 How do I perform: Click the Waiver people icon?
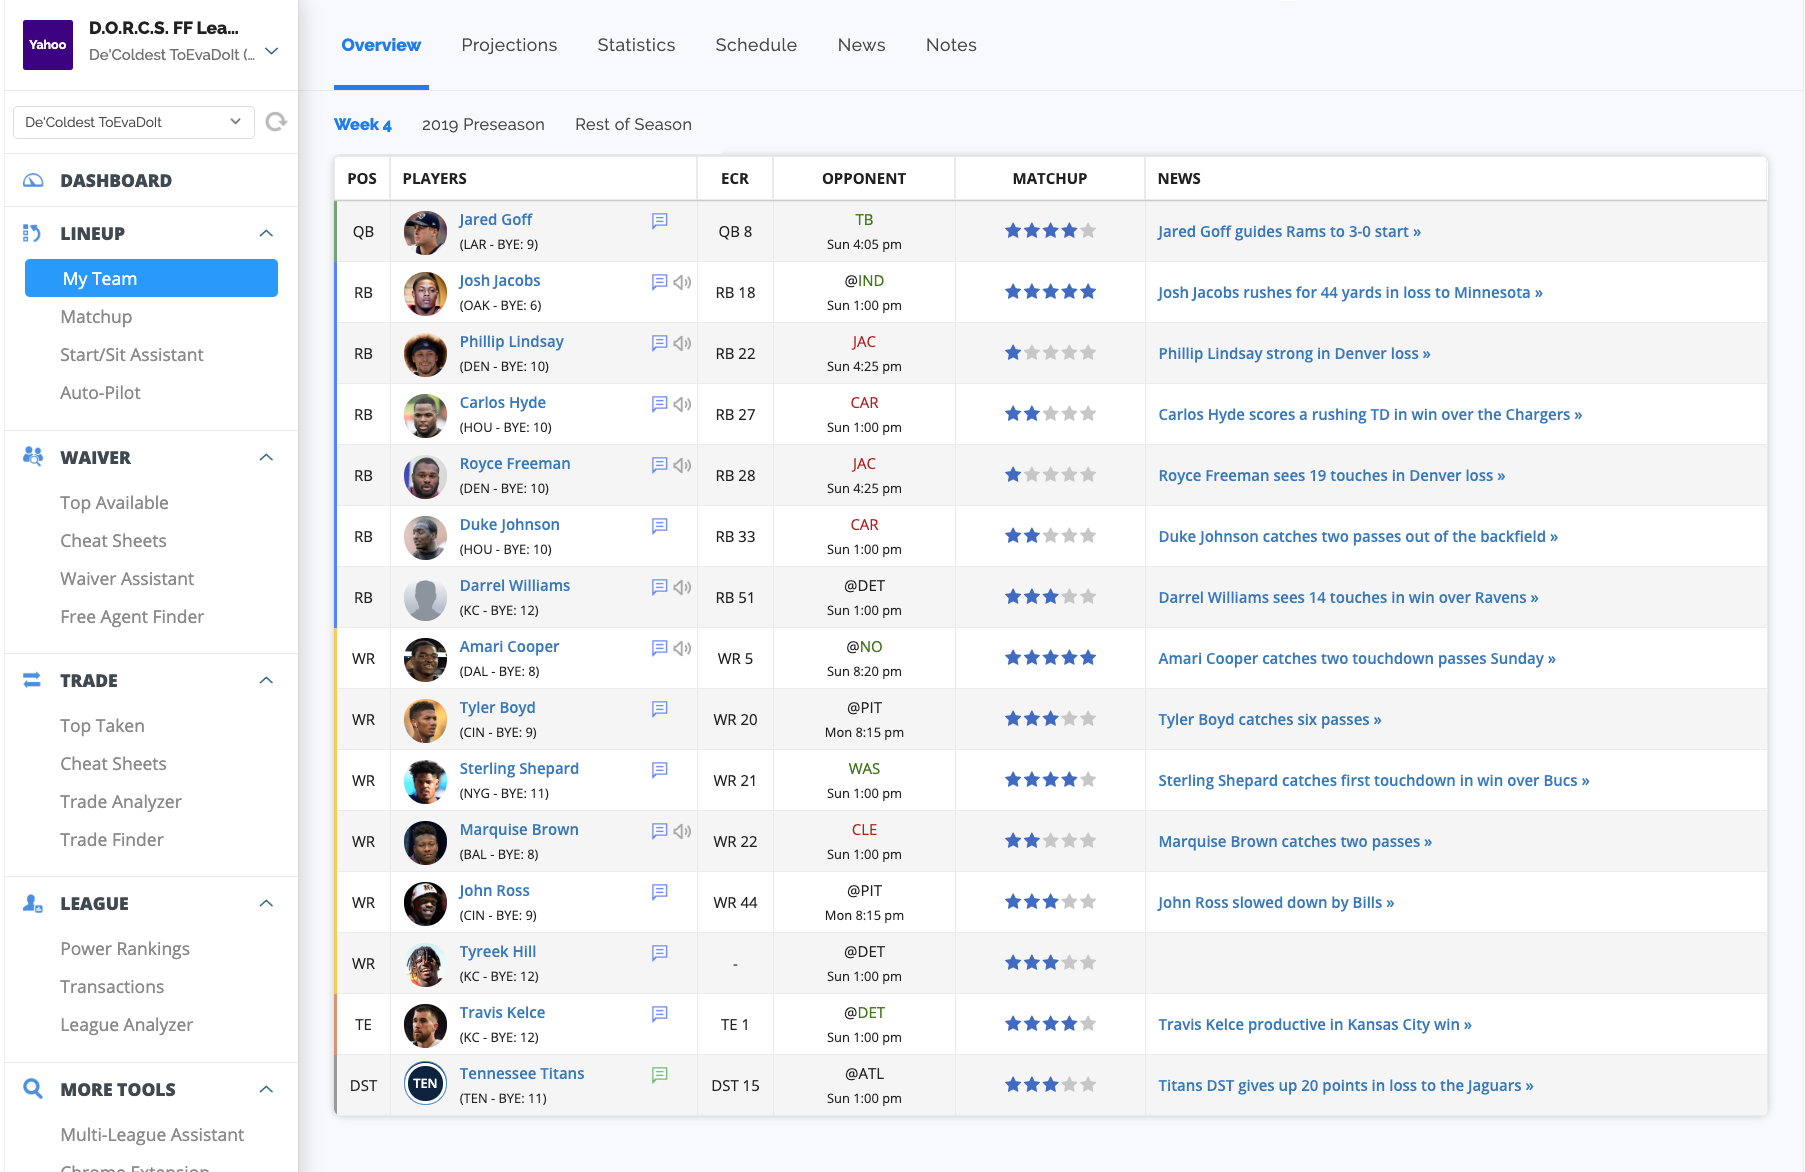click(x=33, y=457)
